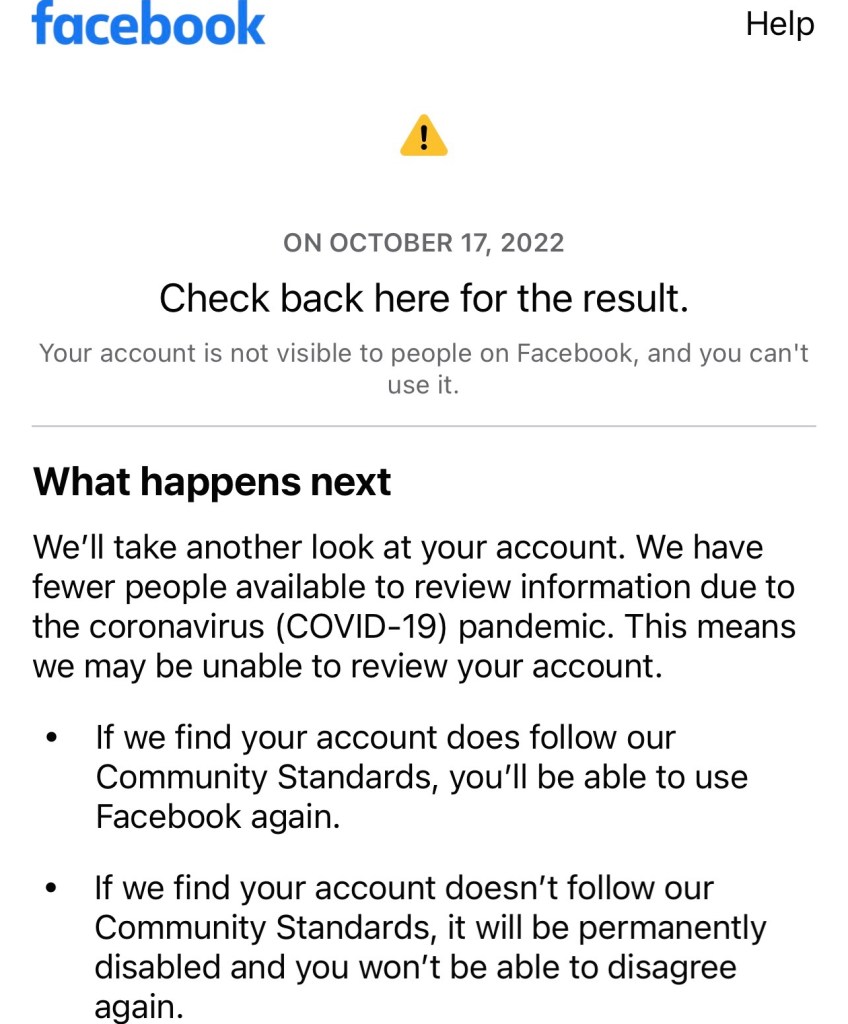Click the 'permanently' word in the second bullet
The image size is (848, 1024).
[x=672, y=928]
